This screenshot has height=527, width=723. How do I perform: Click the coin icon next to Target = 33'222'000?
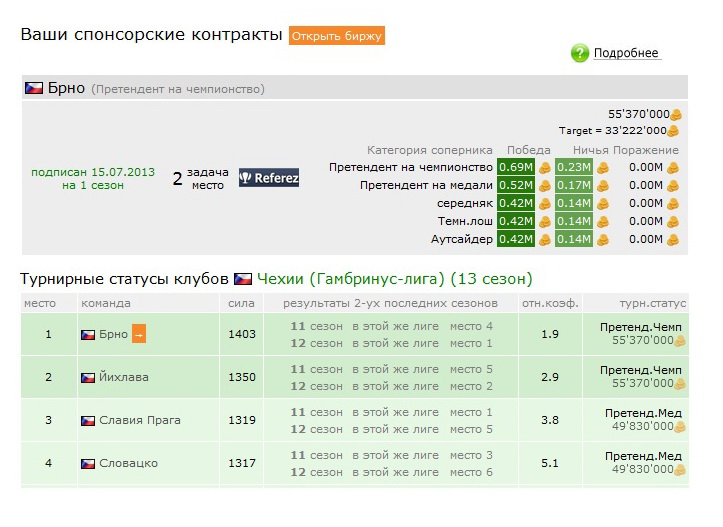(673, 131)
